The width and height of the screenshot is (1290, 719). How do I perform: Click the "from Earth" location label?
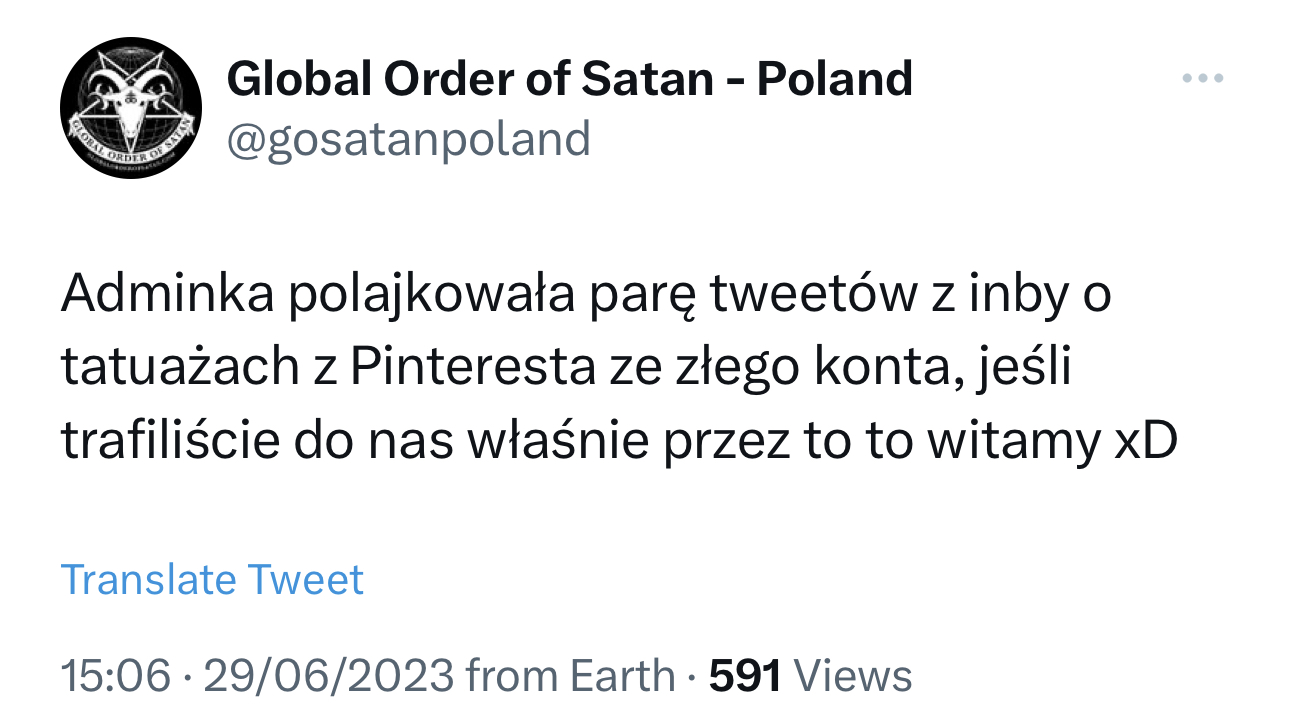click(570, 676)
